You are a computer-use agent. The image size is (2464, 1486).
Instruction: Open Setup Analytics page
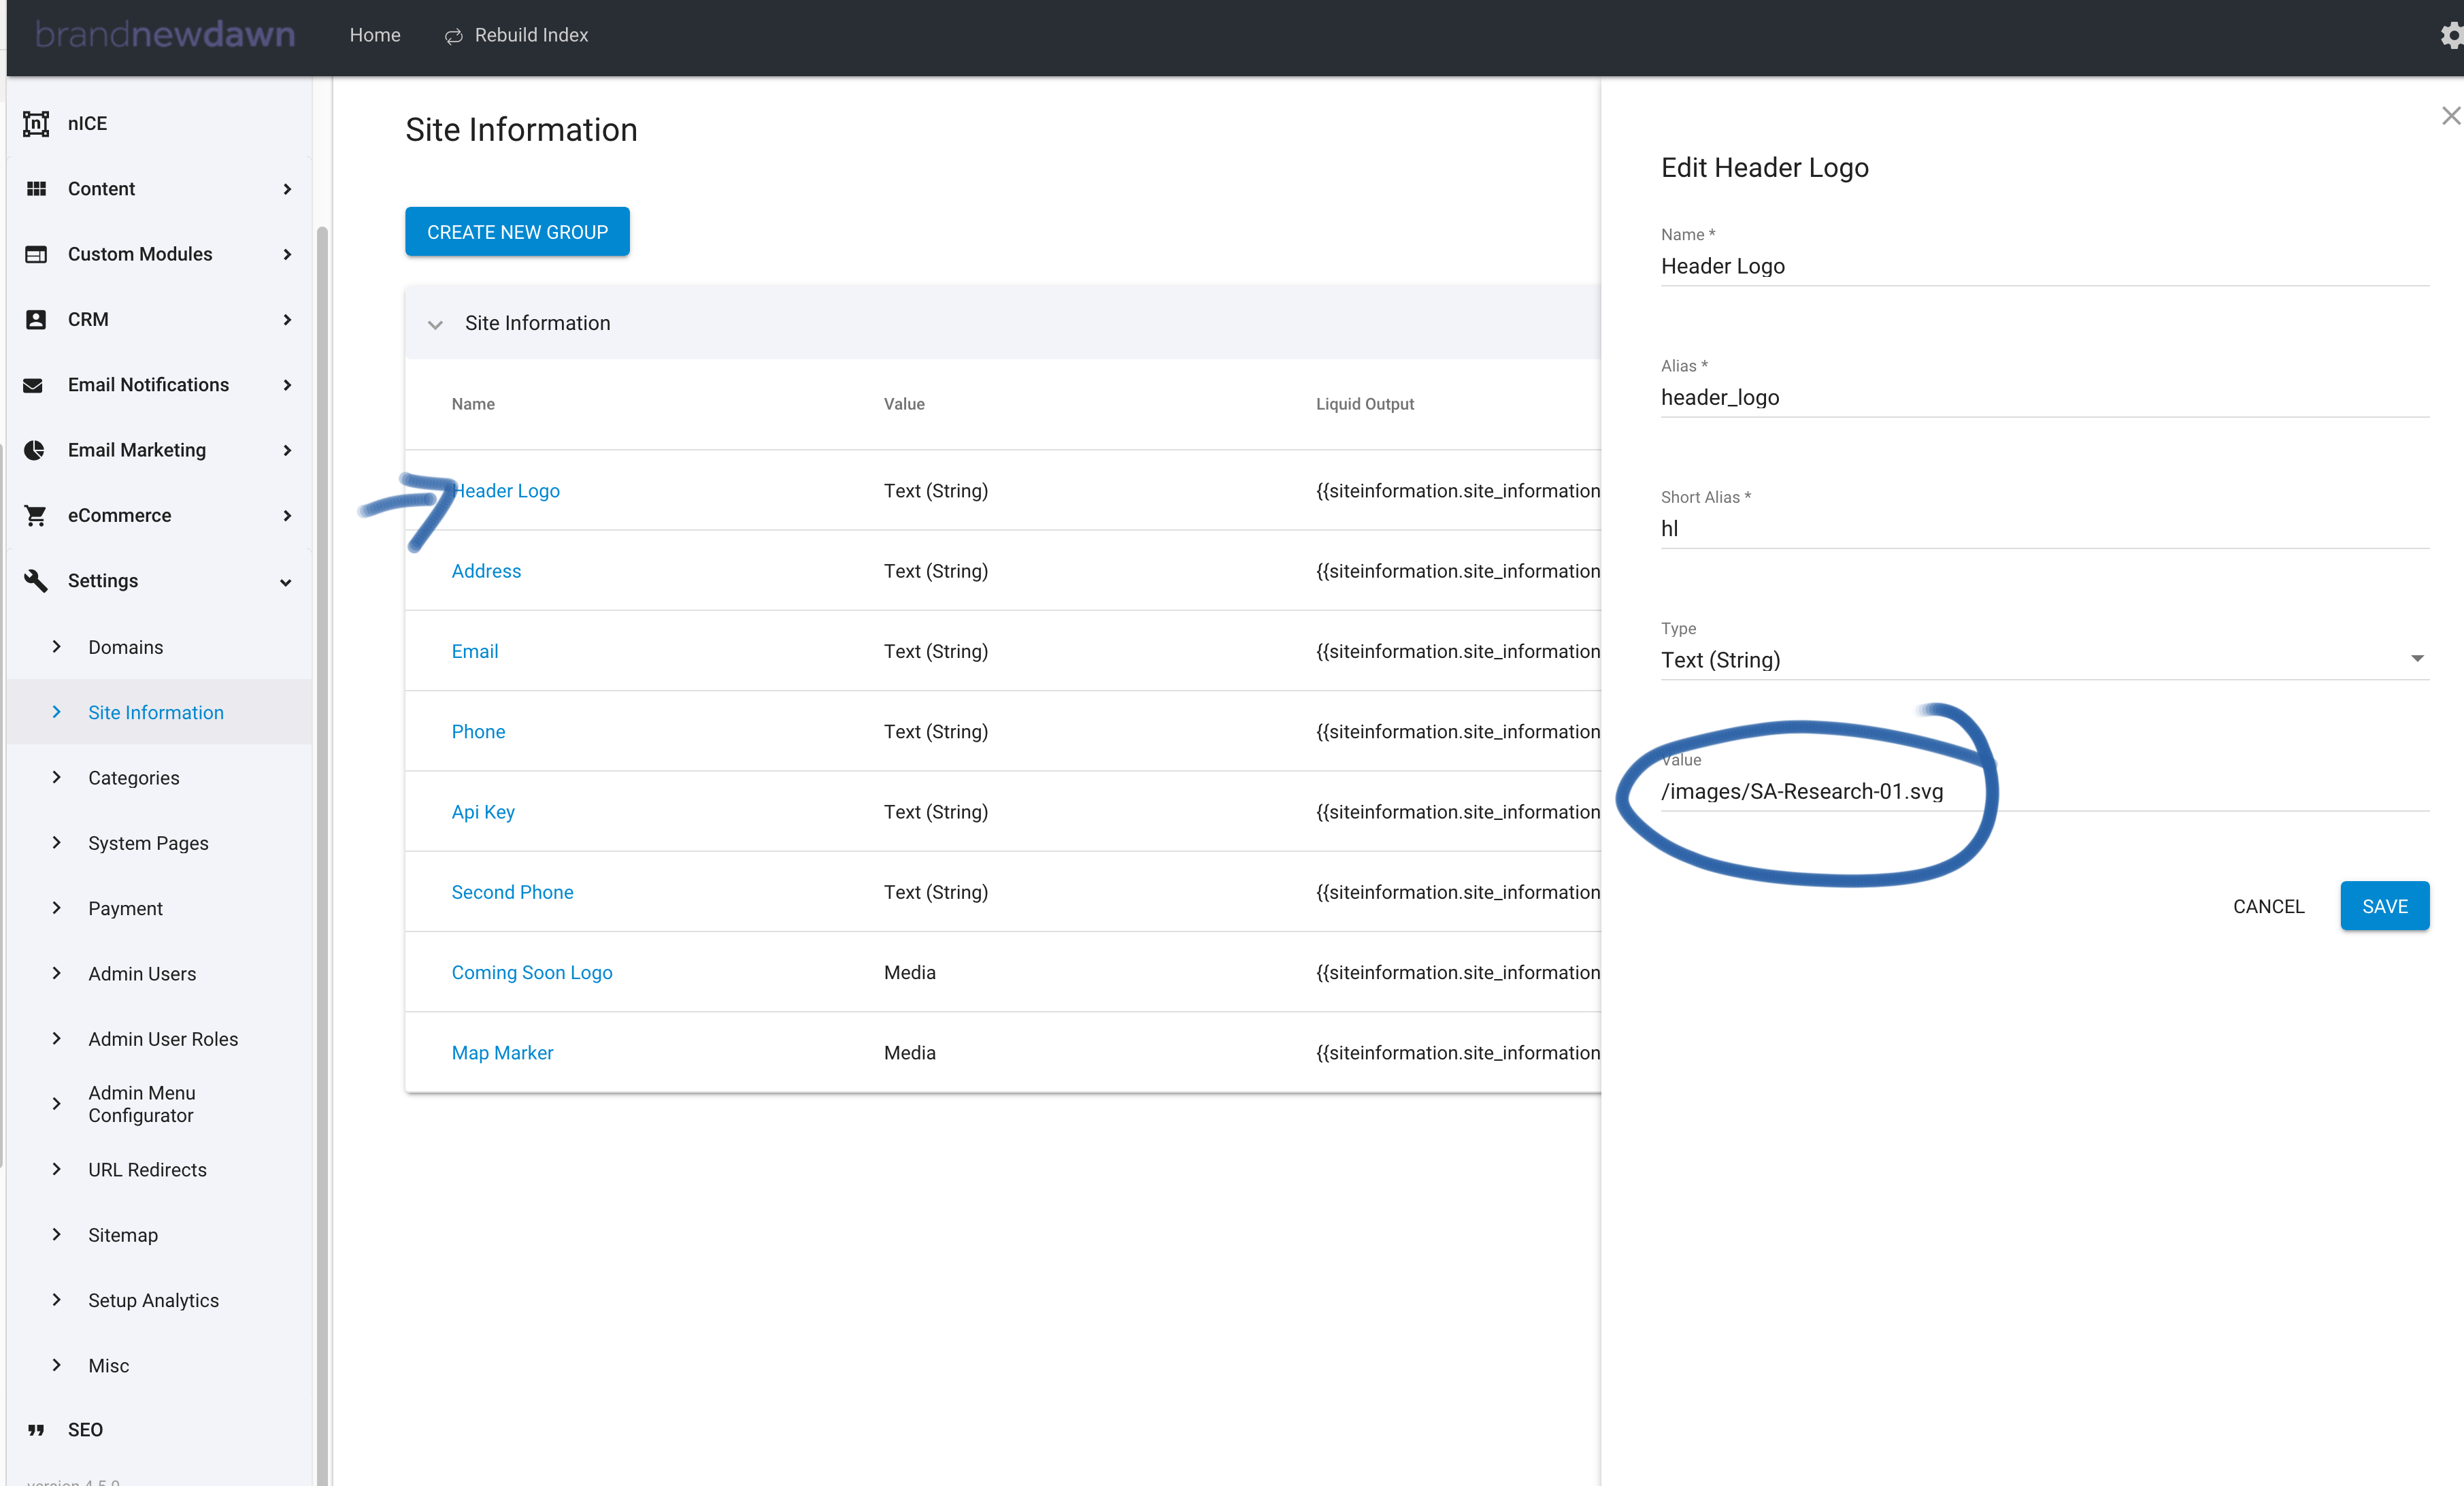153,1300
